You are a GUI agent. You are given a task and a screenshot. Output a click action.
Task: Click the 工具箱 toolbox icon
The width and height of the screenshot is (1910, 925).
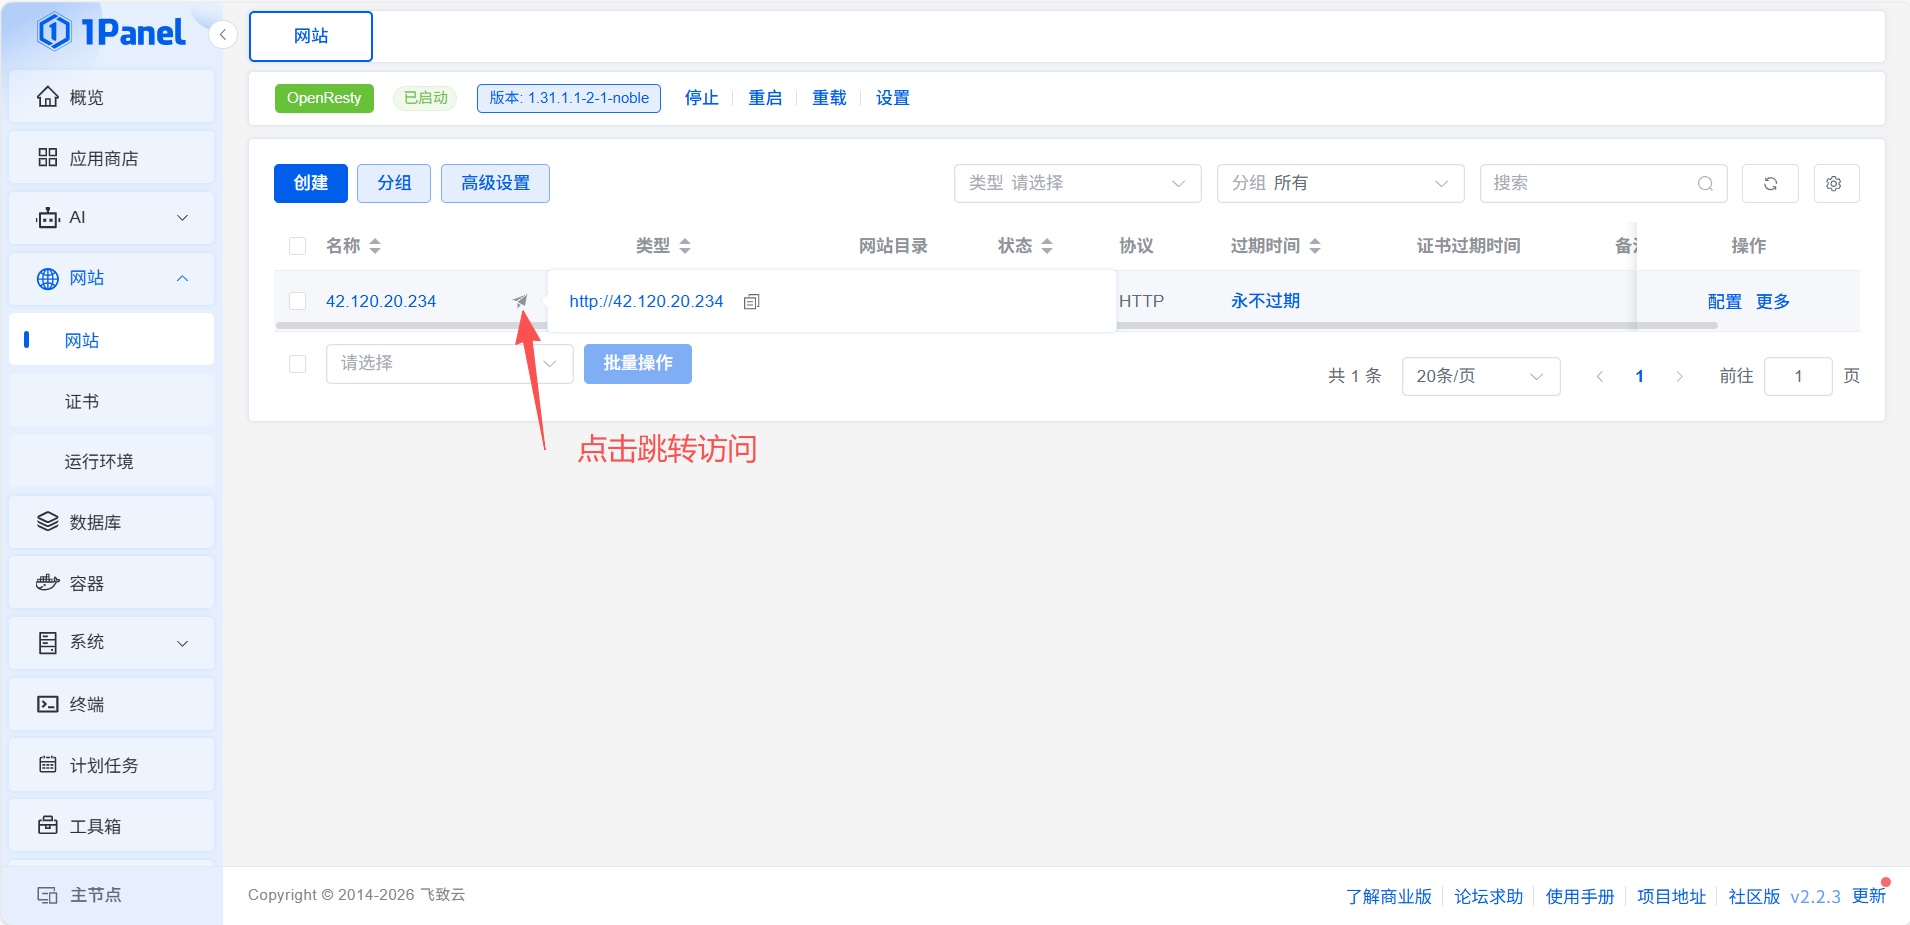click(47, 825)
